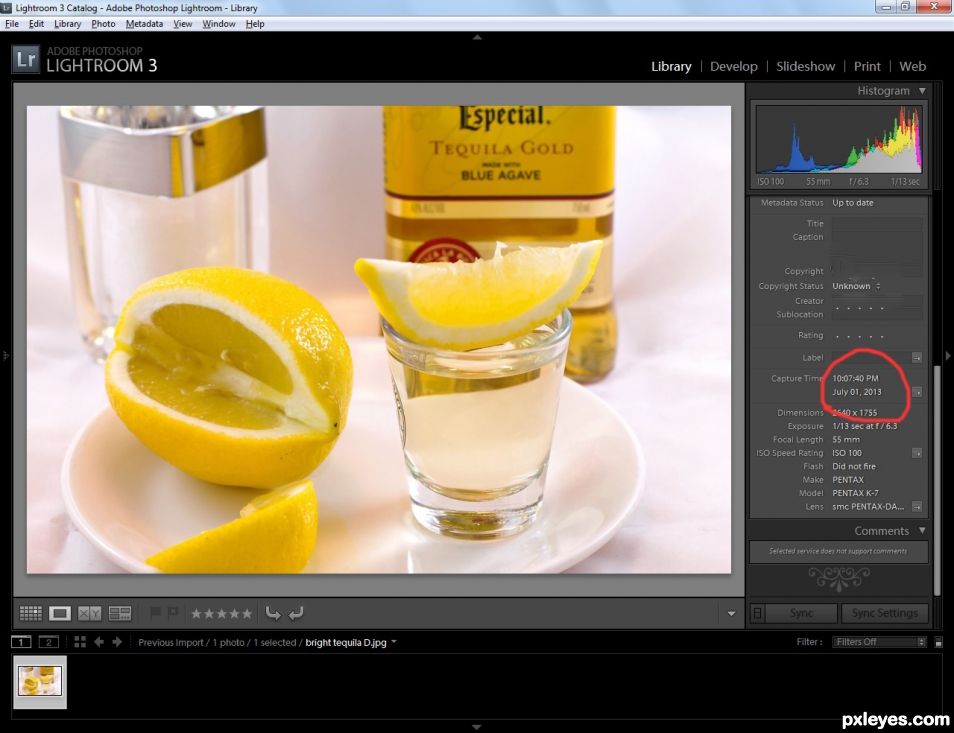Open the Help menu

tap(255, 24)
